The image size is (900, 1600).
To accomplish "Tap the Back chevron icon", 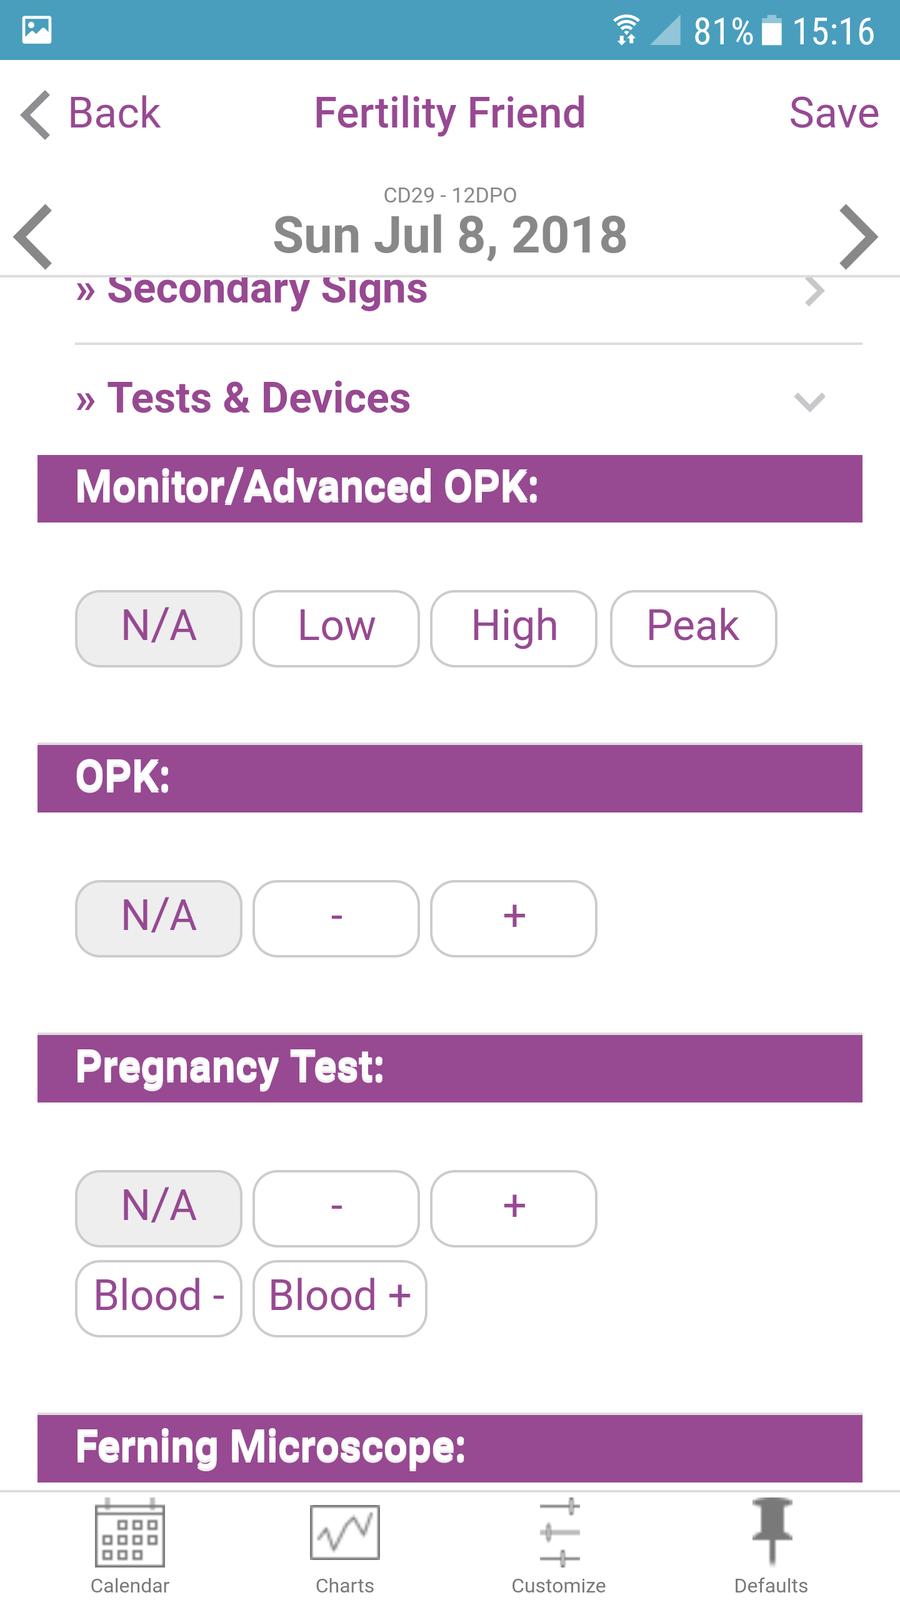I will coord(36,114).
